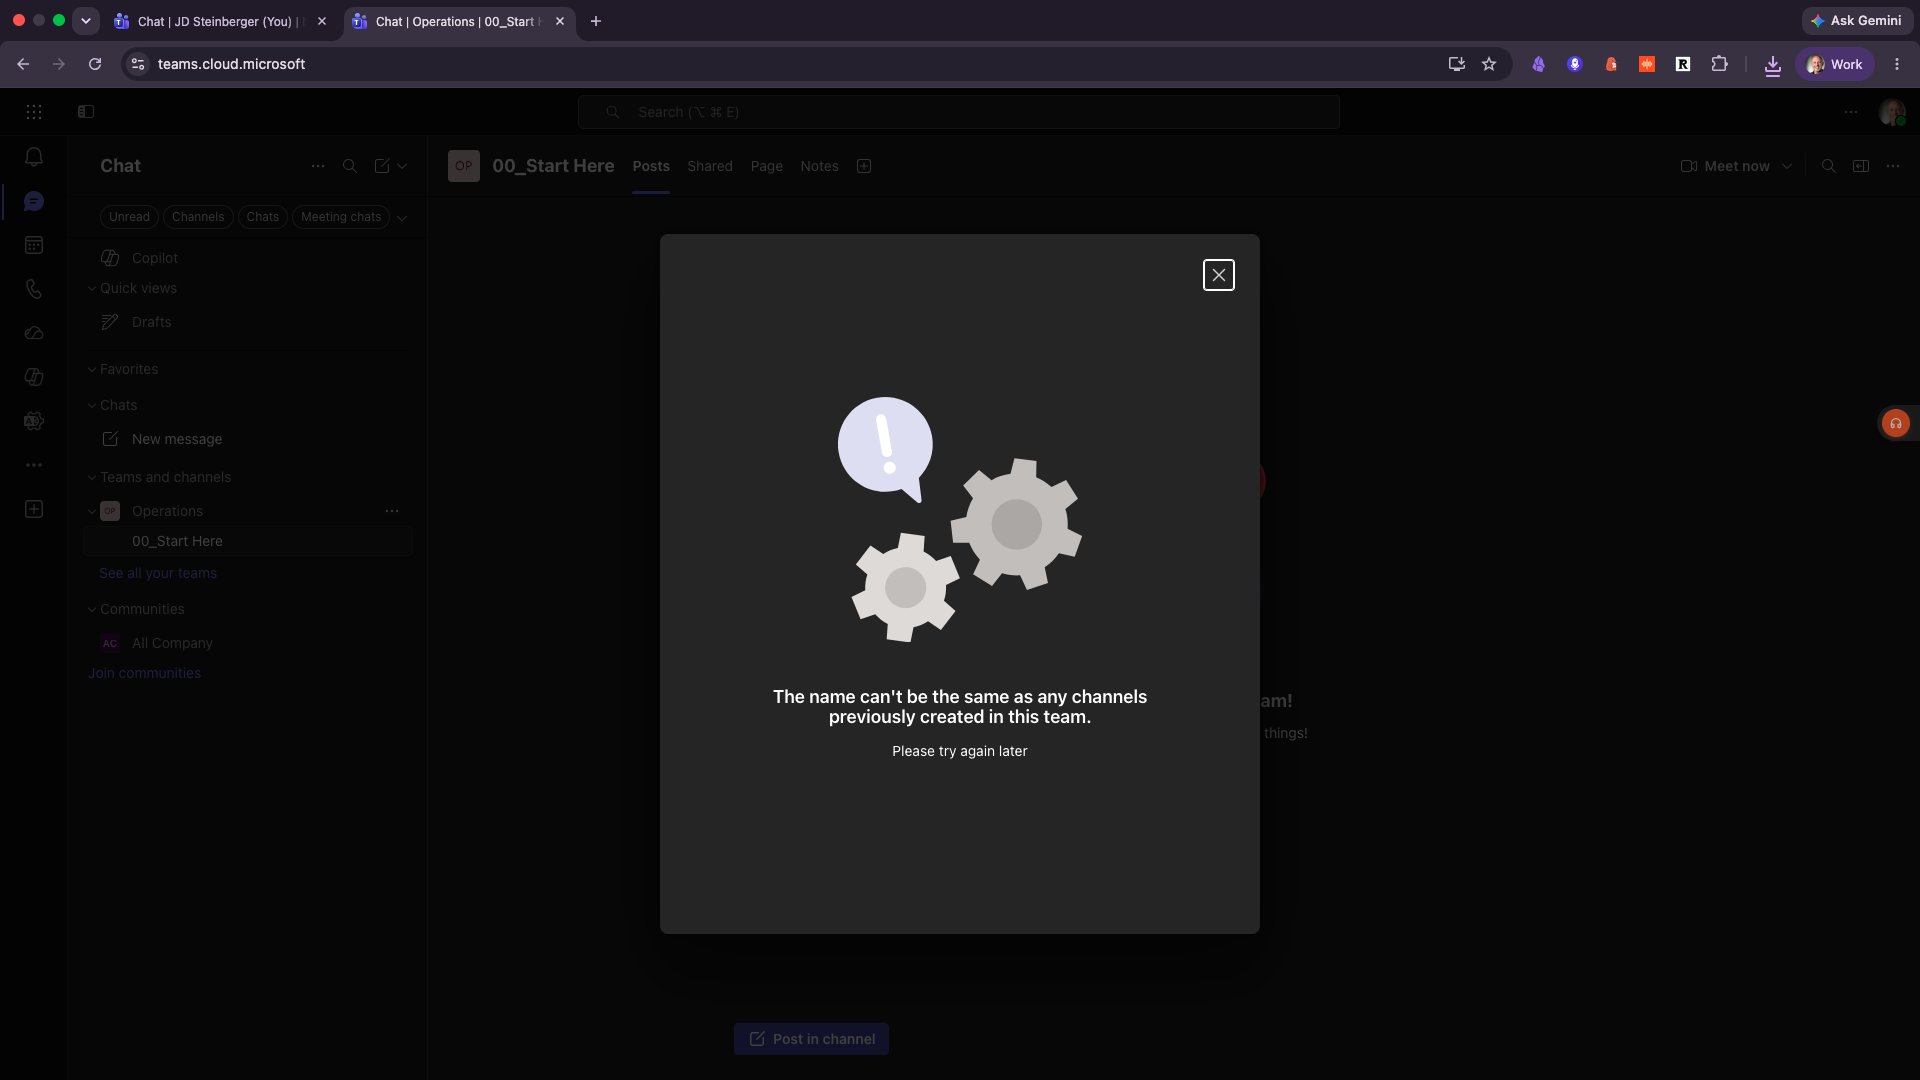Filter by Chats pill
The height and width of the screenshot is (1080, 1920).
click(x=263, y=217)
